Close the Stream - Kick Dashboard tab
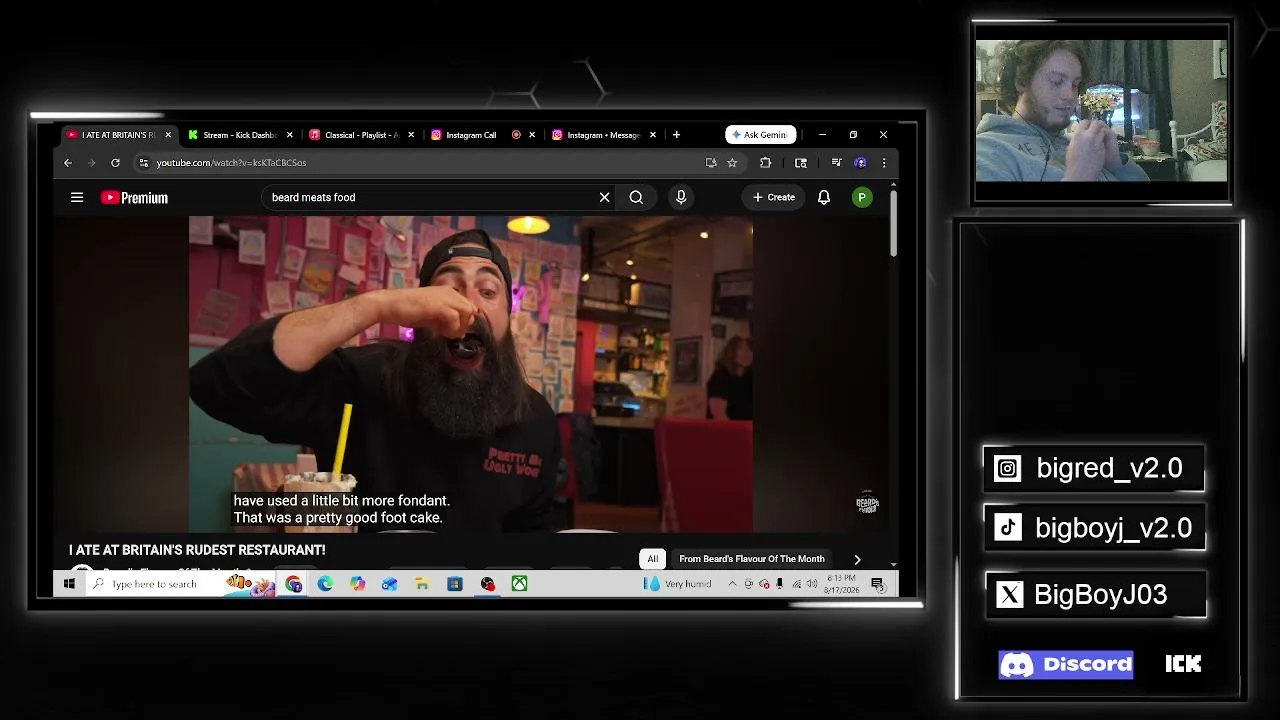 [290, 135]
